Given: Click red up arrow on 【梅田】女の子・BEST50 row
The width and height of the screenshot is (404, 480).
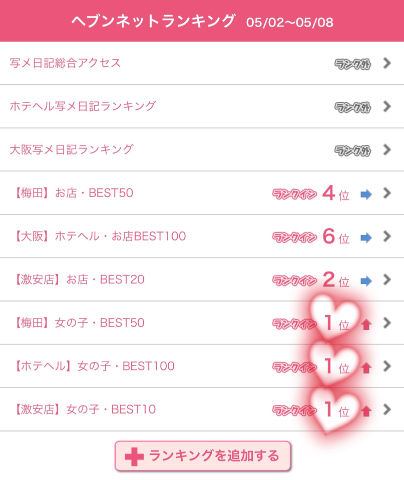Looking at the screenshot, I should pos(366,324).
